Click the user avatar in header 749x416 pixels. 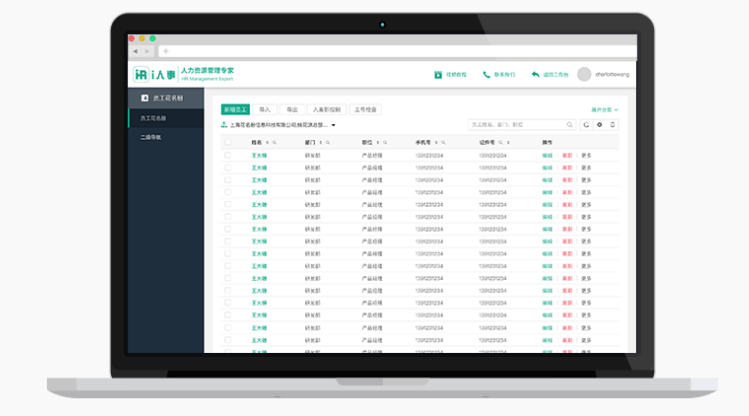click(585, 74)
